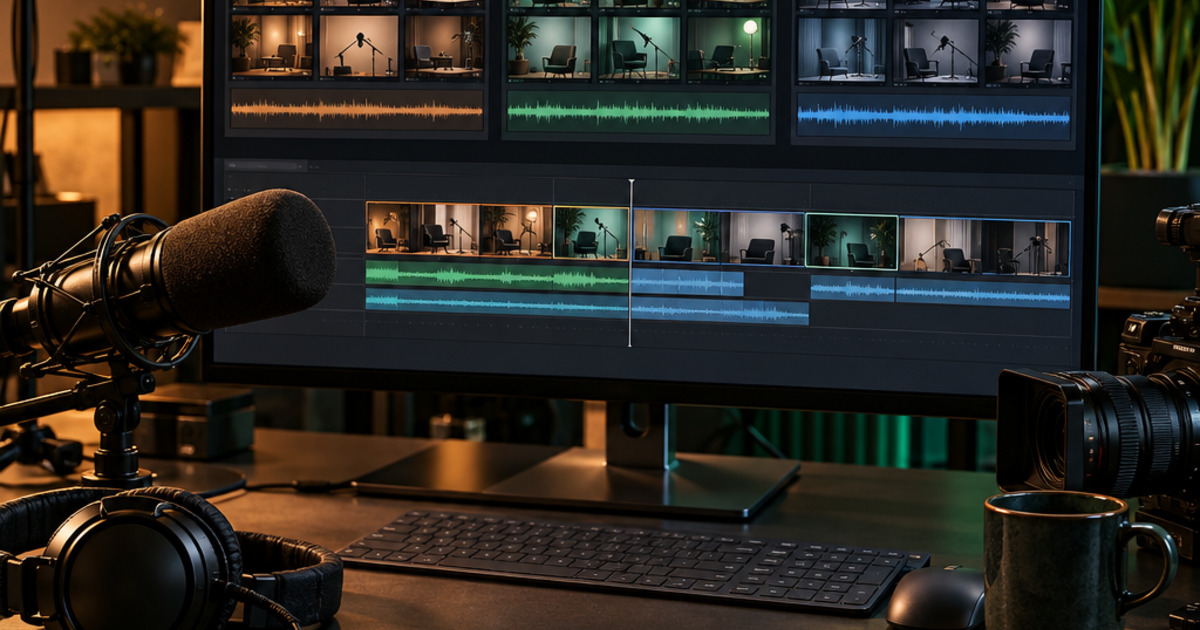Click the white playhead on the timeline

[630, 263]
